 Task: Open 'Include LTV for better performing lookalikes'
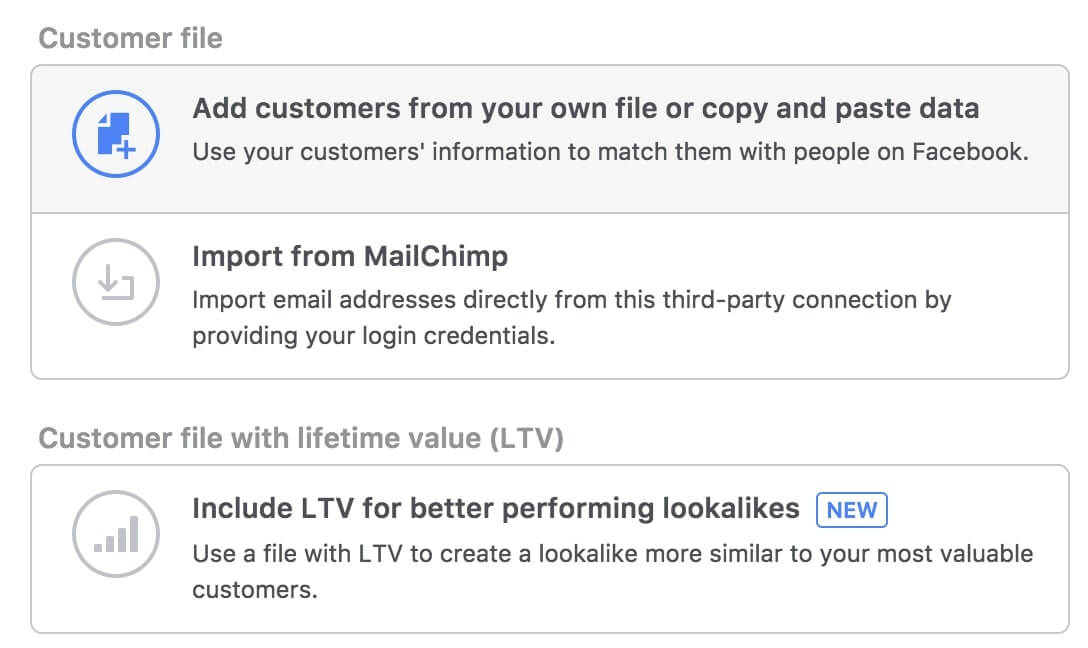pyautogui.click(x=495, y=509)
